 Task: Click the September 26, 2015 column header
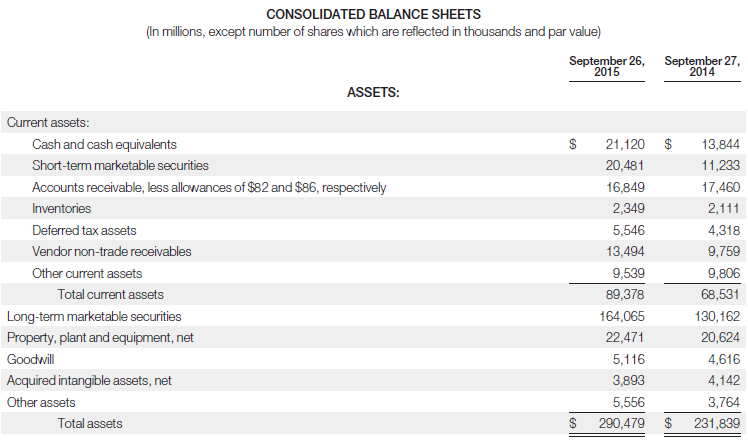(x=606, y=66)
